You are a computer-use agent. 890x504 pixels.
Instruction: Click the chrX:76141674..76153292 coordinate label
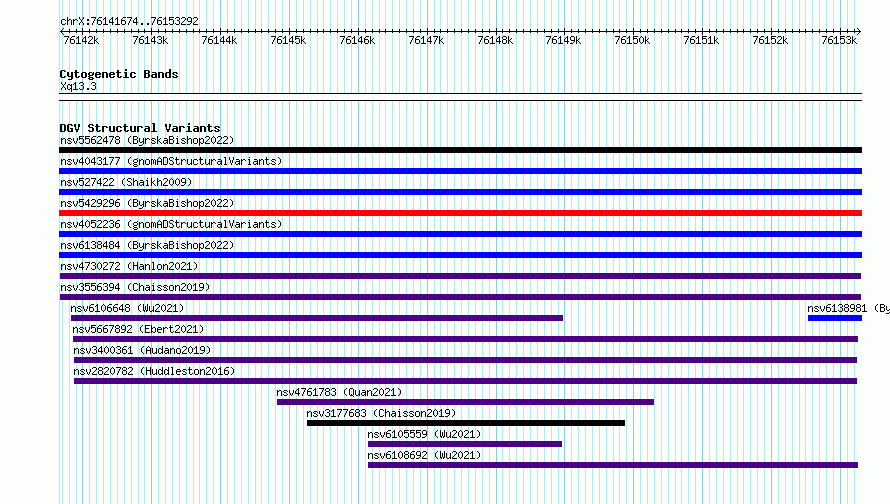129,21
